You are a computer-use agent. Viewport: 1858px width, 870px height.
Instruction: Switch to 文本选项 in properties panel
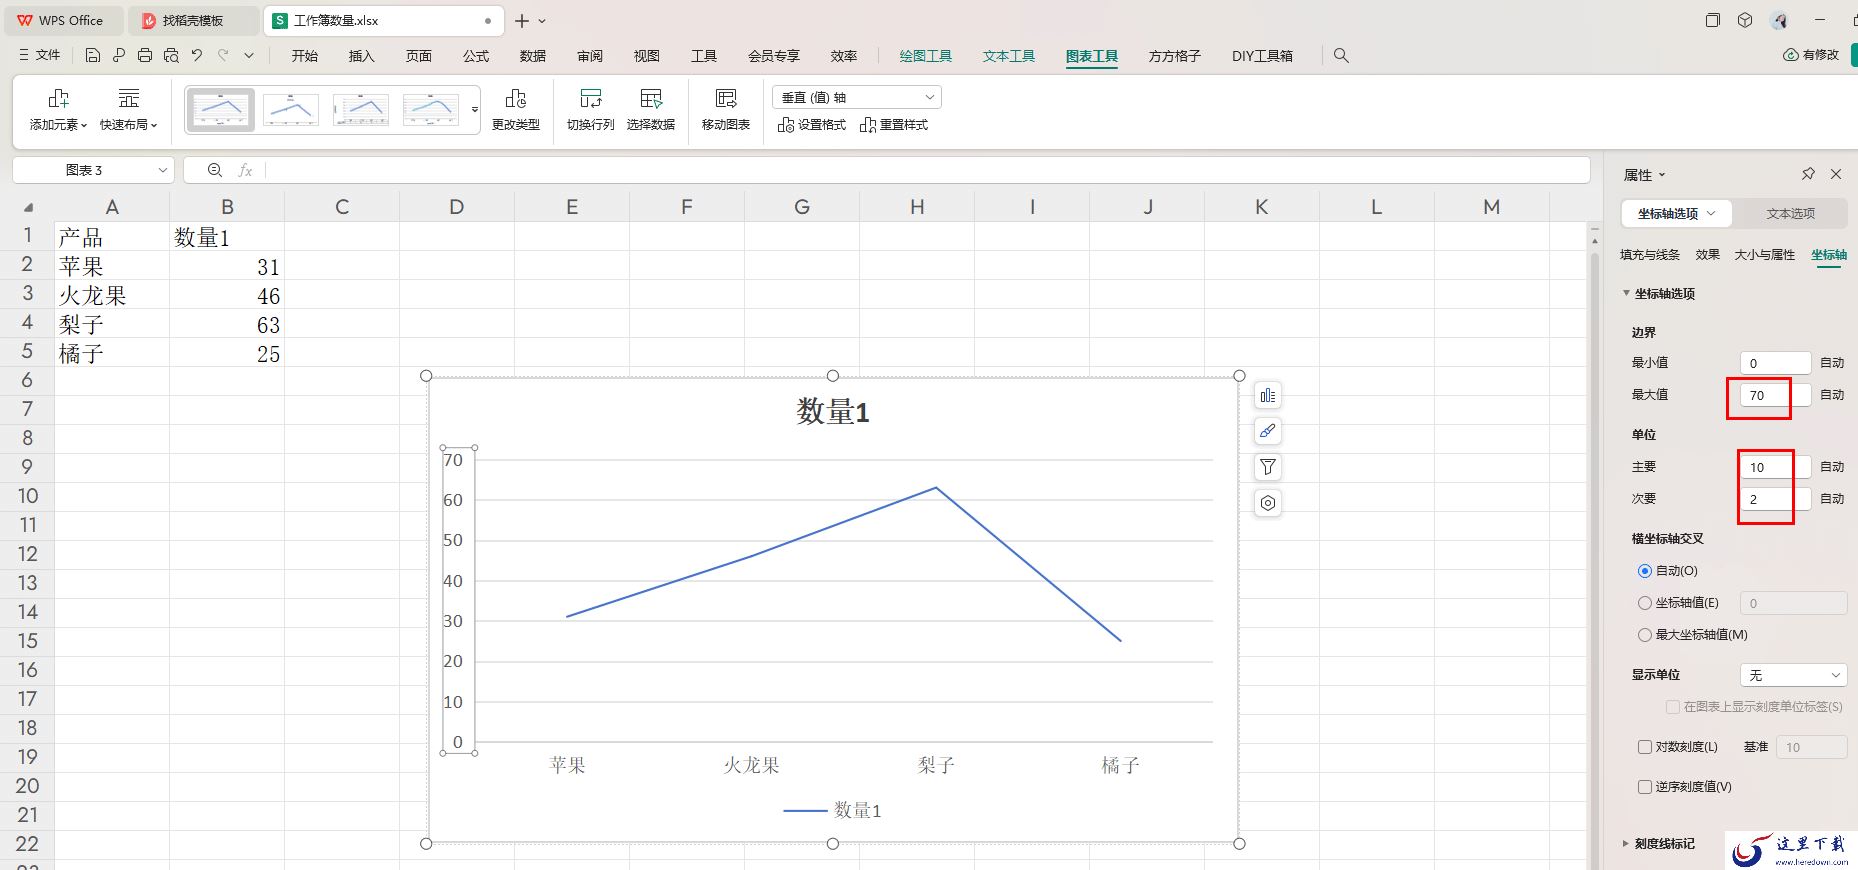click(x=1790, y=214)
